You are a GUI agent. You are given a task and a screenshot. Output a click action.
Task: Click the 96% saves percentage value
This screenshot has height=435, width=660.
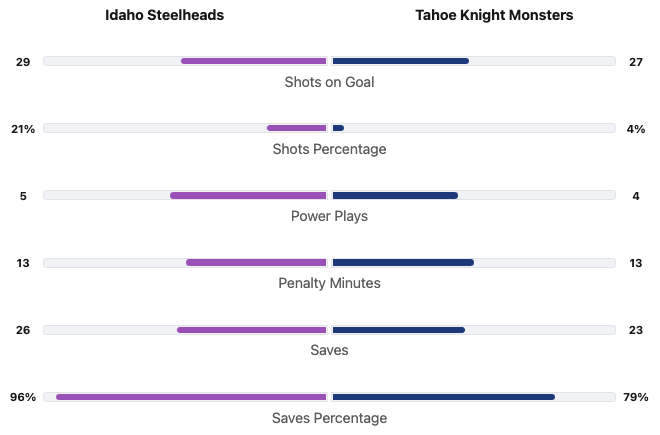tap(23, 397)
